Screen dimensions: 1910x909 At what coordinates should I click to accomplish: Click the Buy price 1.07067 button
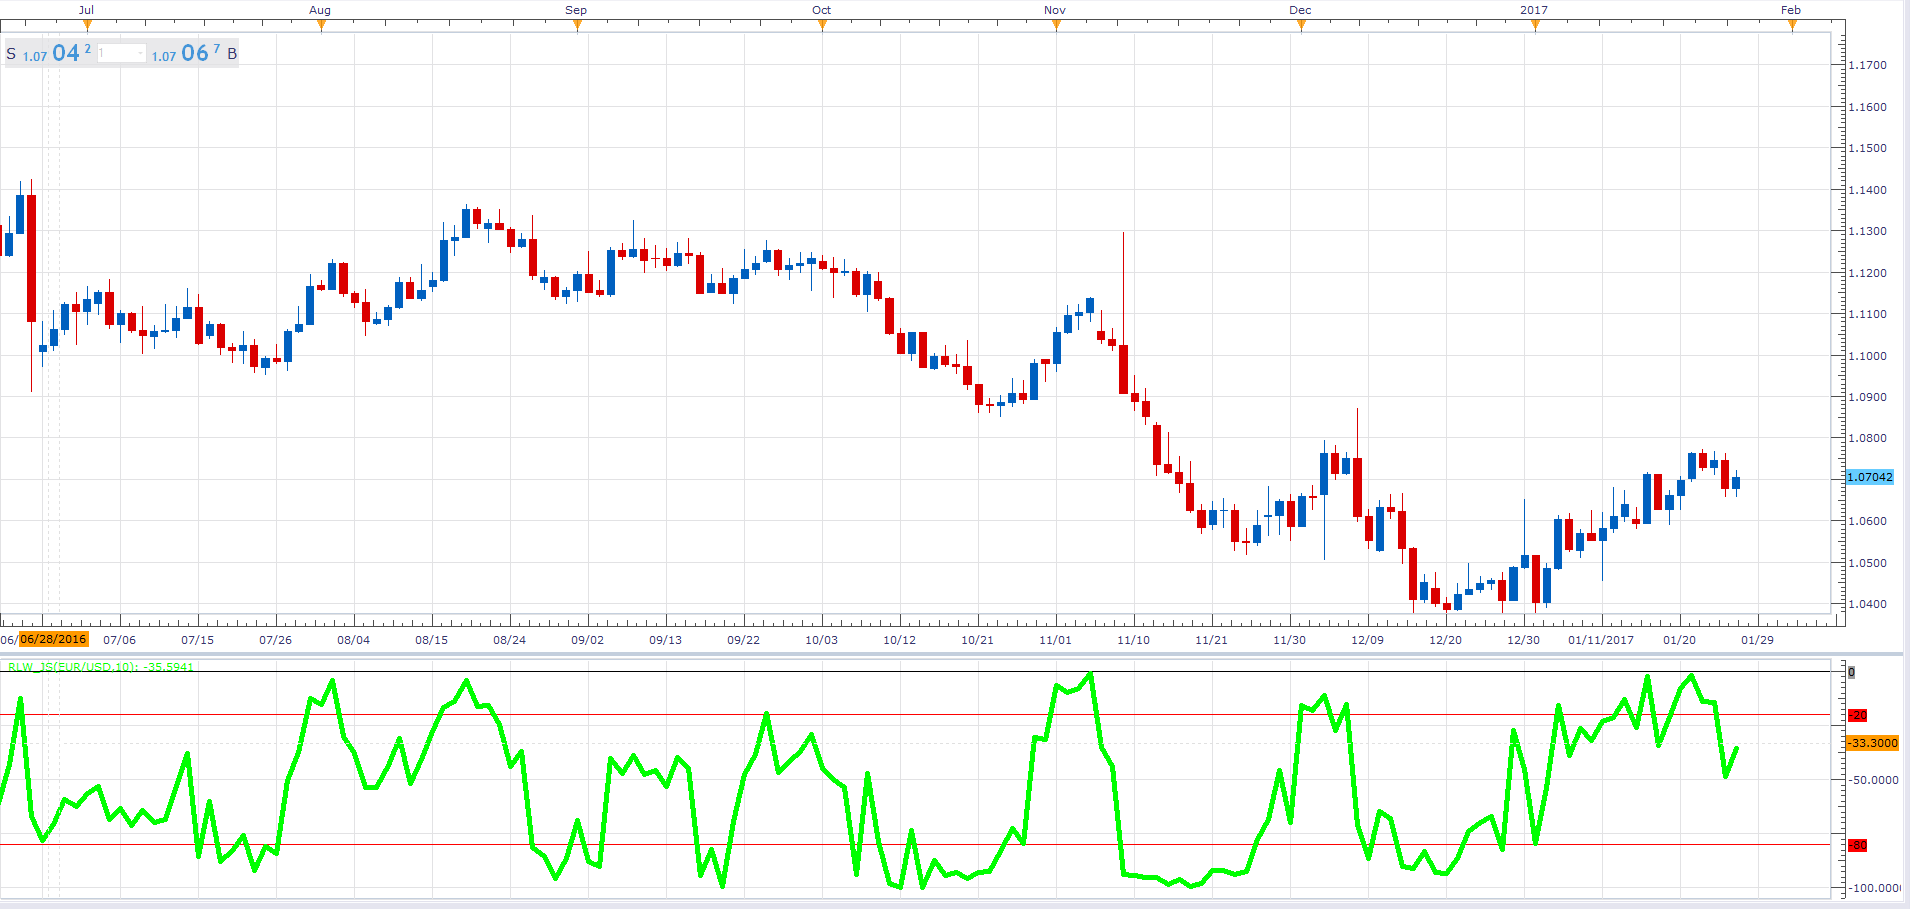[x=195, y=53]
